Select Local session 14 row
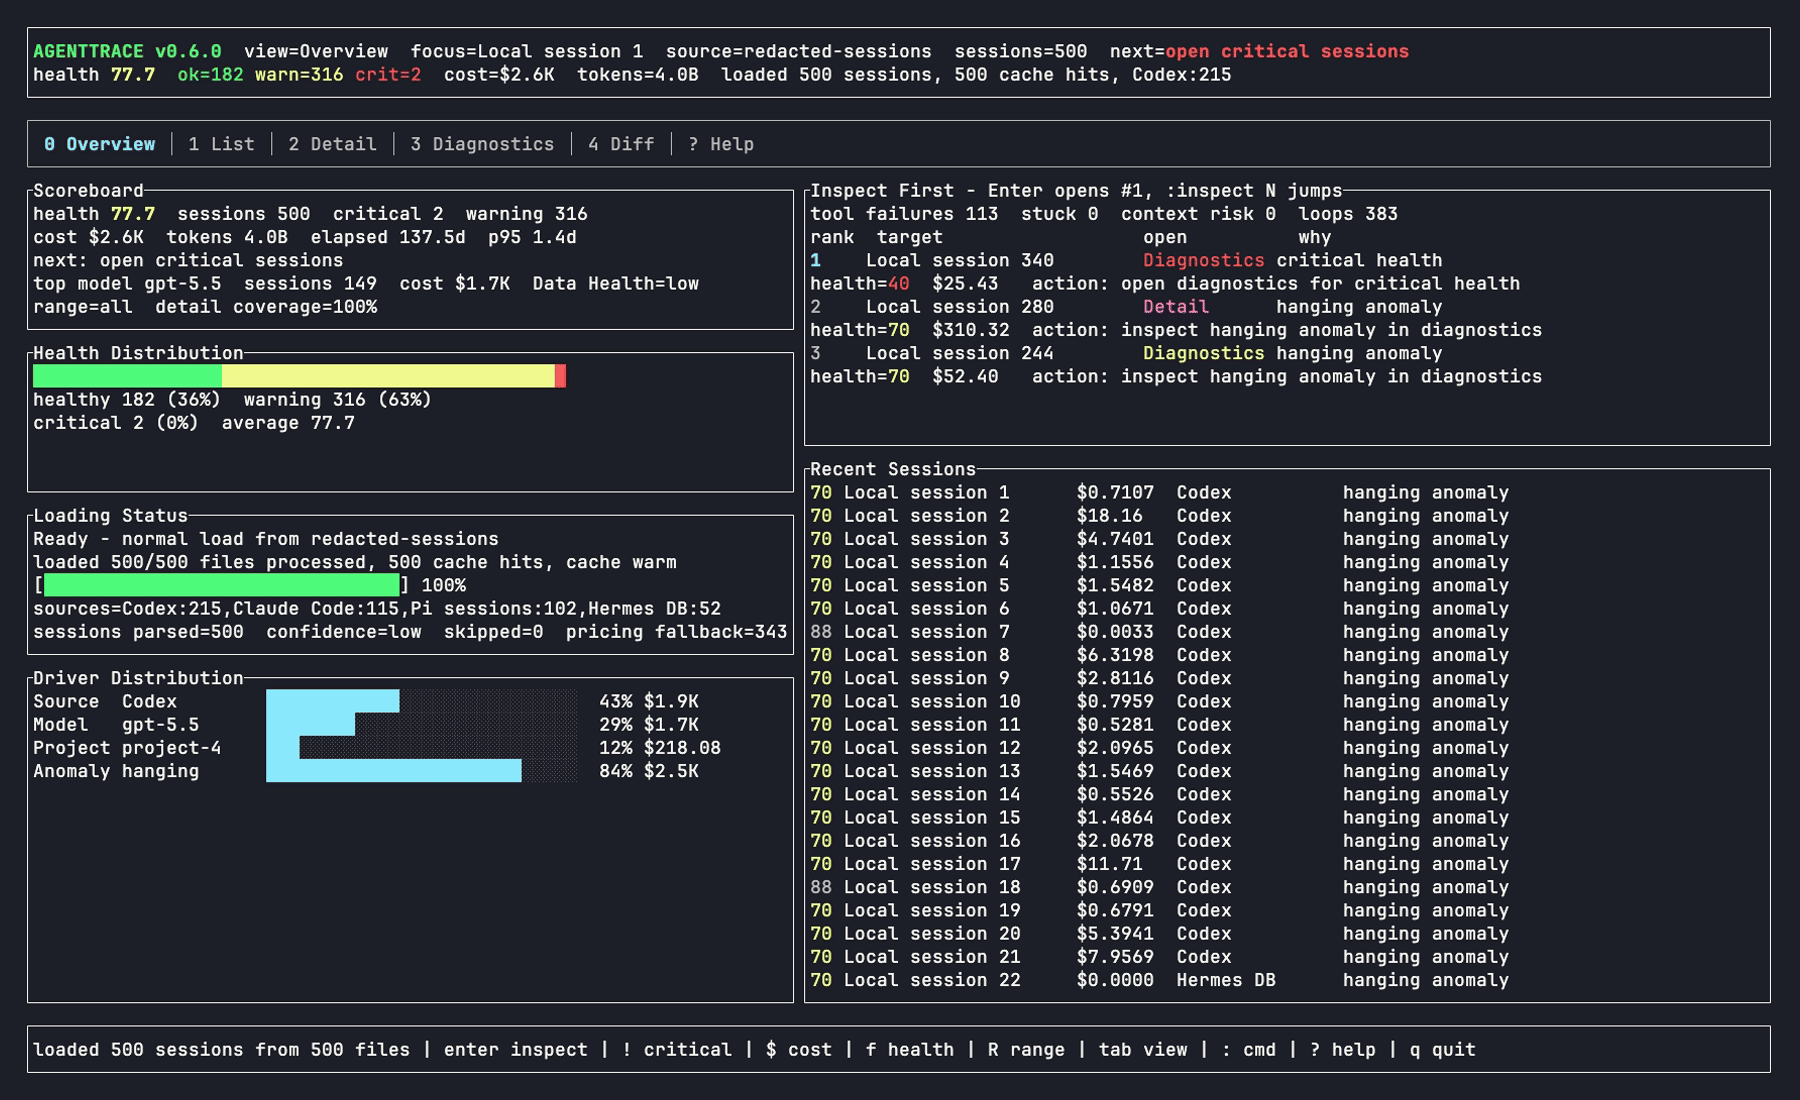 (1160, 794)
